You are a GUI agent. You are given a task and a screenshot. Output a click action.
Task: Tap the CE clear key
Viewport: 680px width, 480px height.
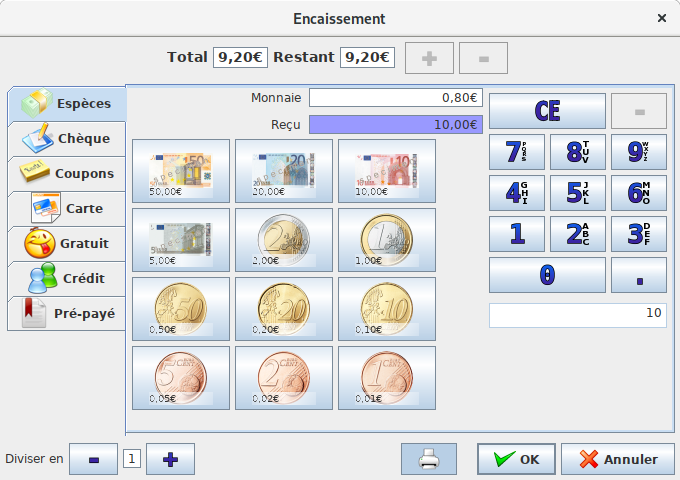tap(547, 111)
